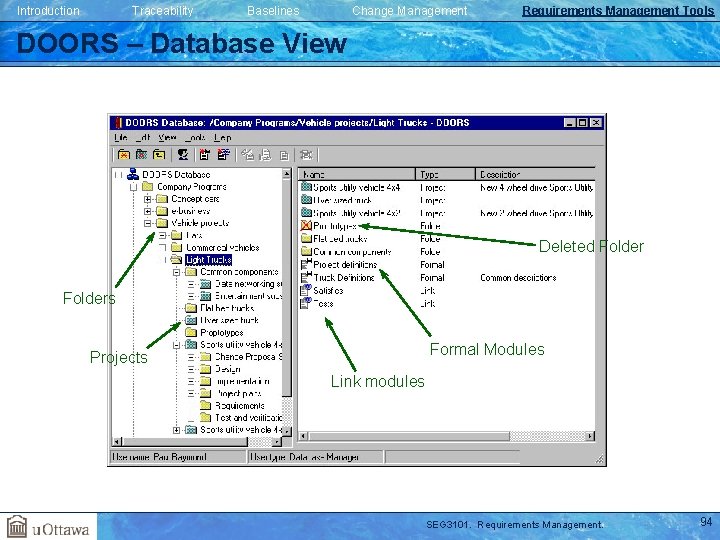Screen dimensions: 720x540
Task: Collapse the Common components node in tree
Action: click(x=176, y=272)
